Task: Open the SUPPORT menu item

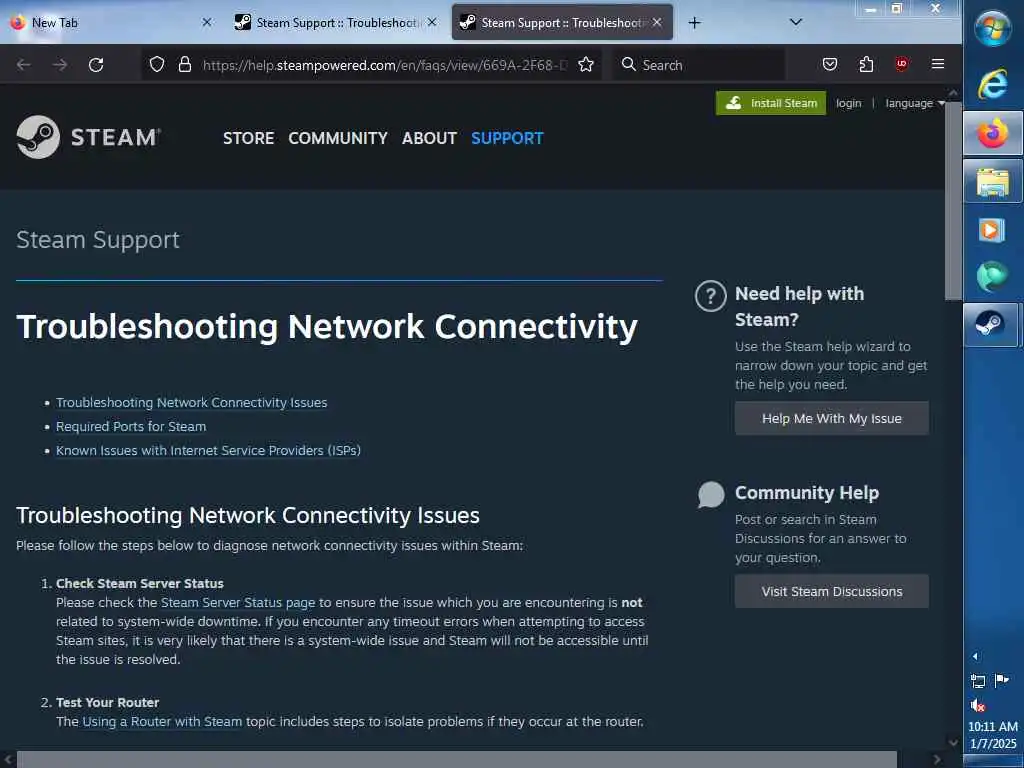Action: pyautogui.click(x=507, y=138)
